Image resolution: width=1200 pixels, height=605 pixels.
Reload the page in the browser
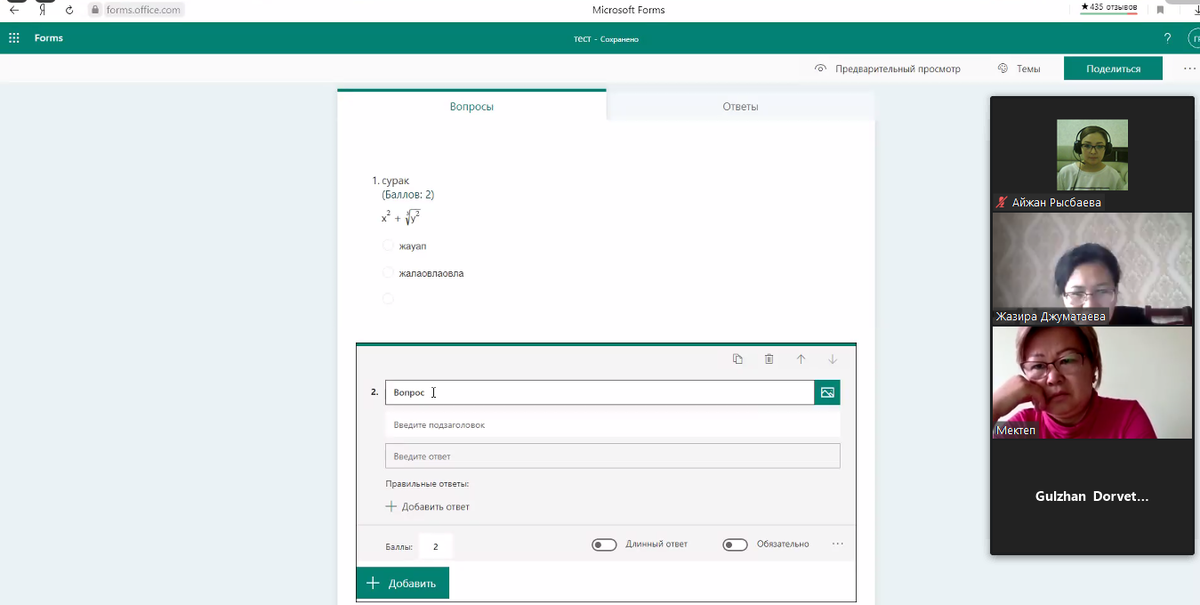(x=69, y=10)
